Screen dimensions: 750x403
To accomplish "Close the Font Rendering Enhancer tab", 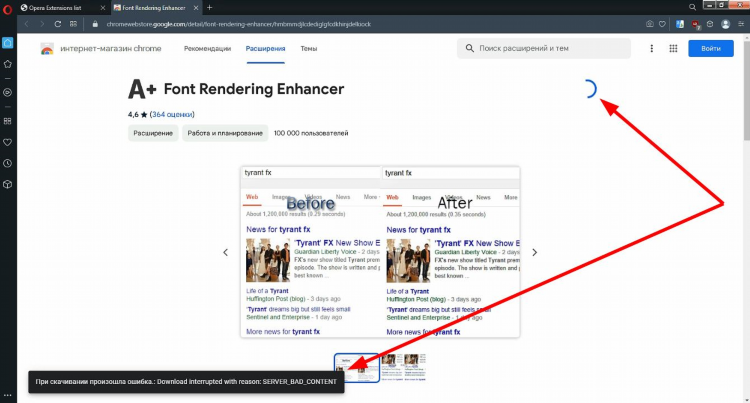I will tap(196, 8).
